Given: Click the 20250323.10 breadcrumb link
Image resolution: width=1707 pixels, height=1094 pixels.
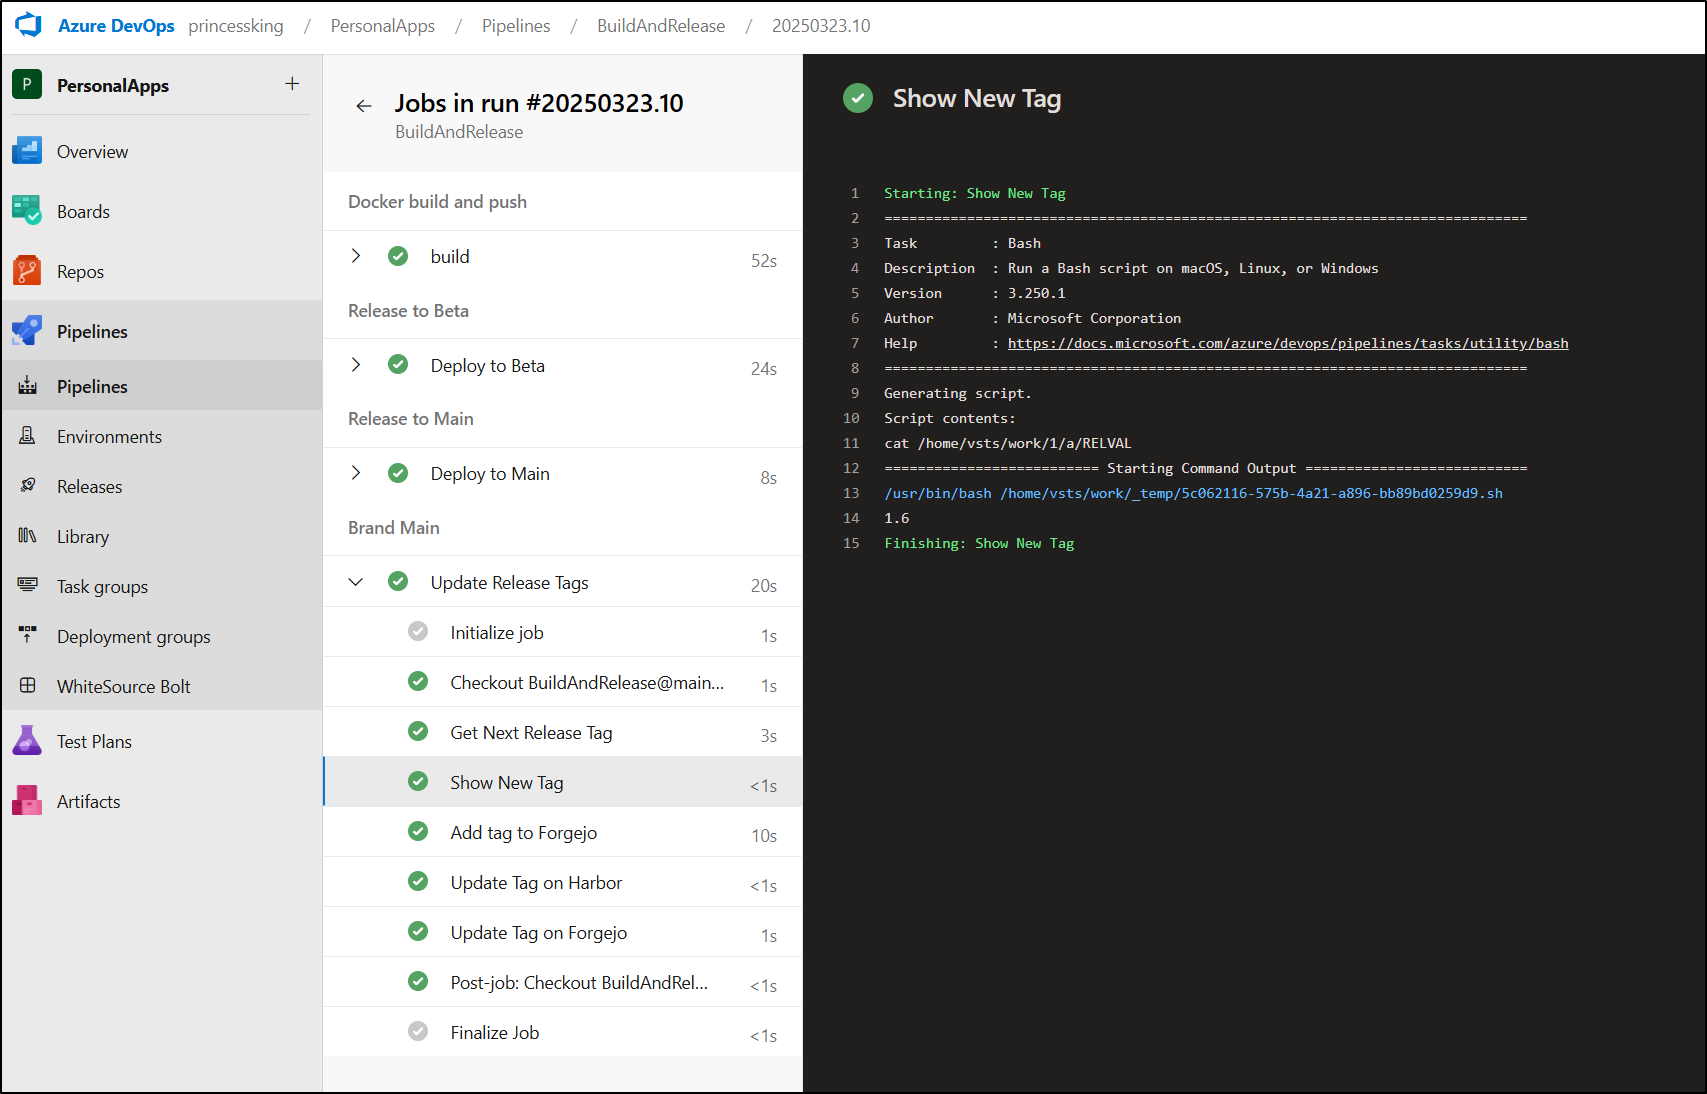Looking at the screenshot, I should (x=821, y=26).
